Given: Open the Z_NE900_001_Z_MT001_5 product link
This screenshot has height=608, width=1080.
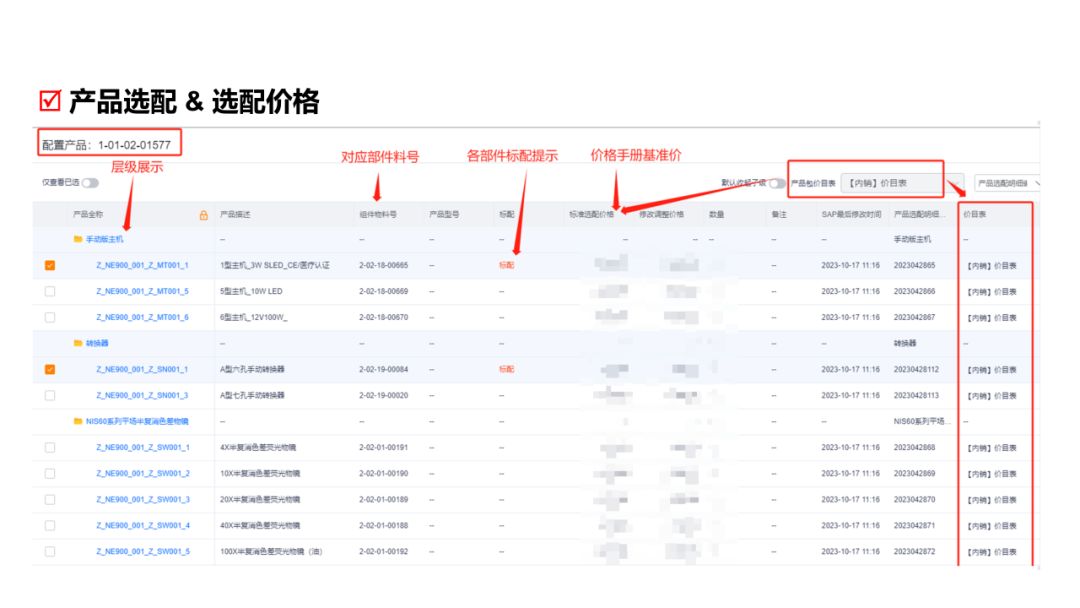Looking at the screenshot, I should [142, 291].
